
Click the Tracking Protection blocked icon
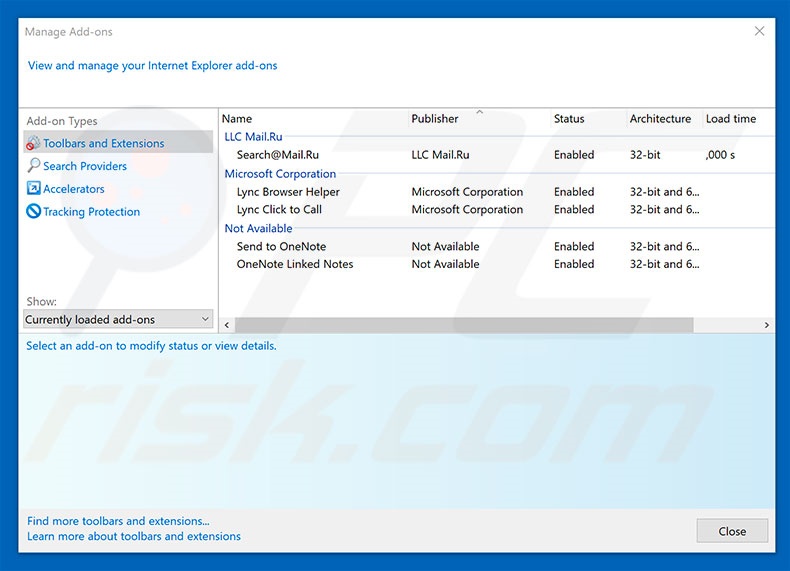[x=33, y=211]
